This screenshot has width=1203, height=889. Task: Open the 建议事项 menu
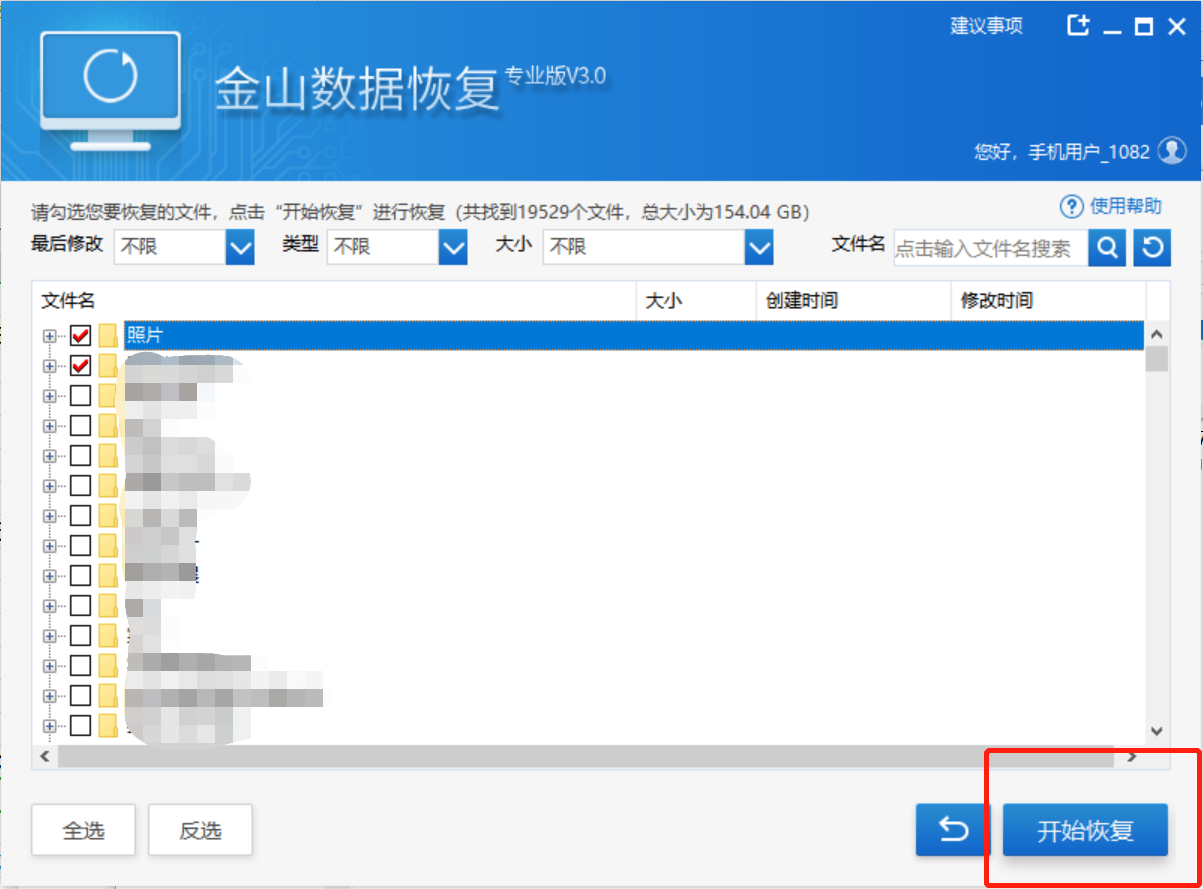click(x=986, y=26)
